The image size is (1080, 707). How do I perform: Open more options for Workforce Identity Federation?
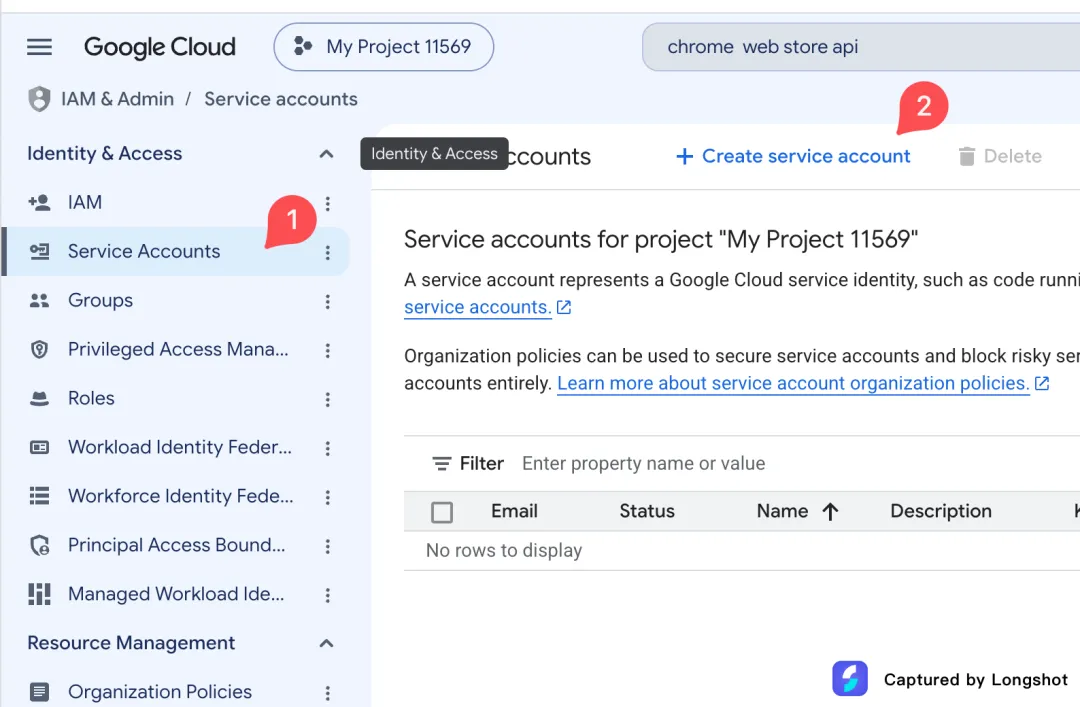pyautogui.click(x=328, y=497)
